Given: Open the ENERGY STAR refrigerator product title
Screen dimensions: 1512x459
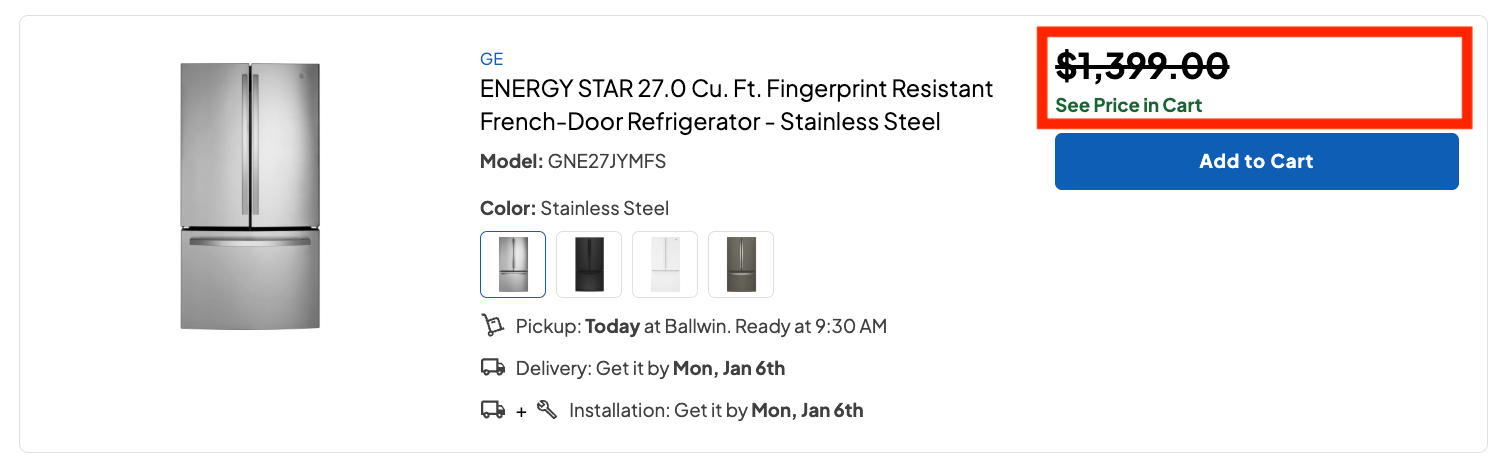Looking at the screenshot, I should [x=736, y=105].
